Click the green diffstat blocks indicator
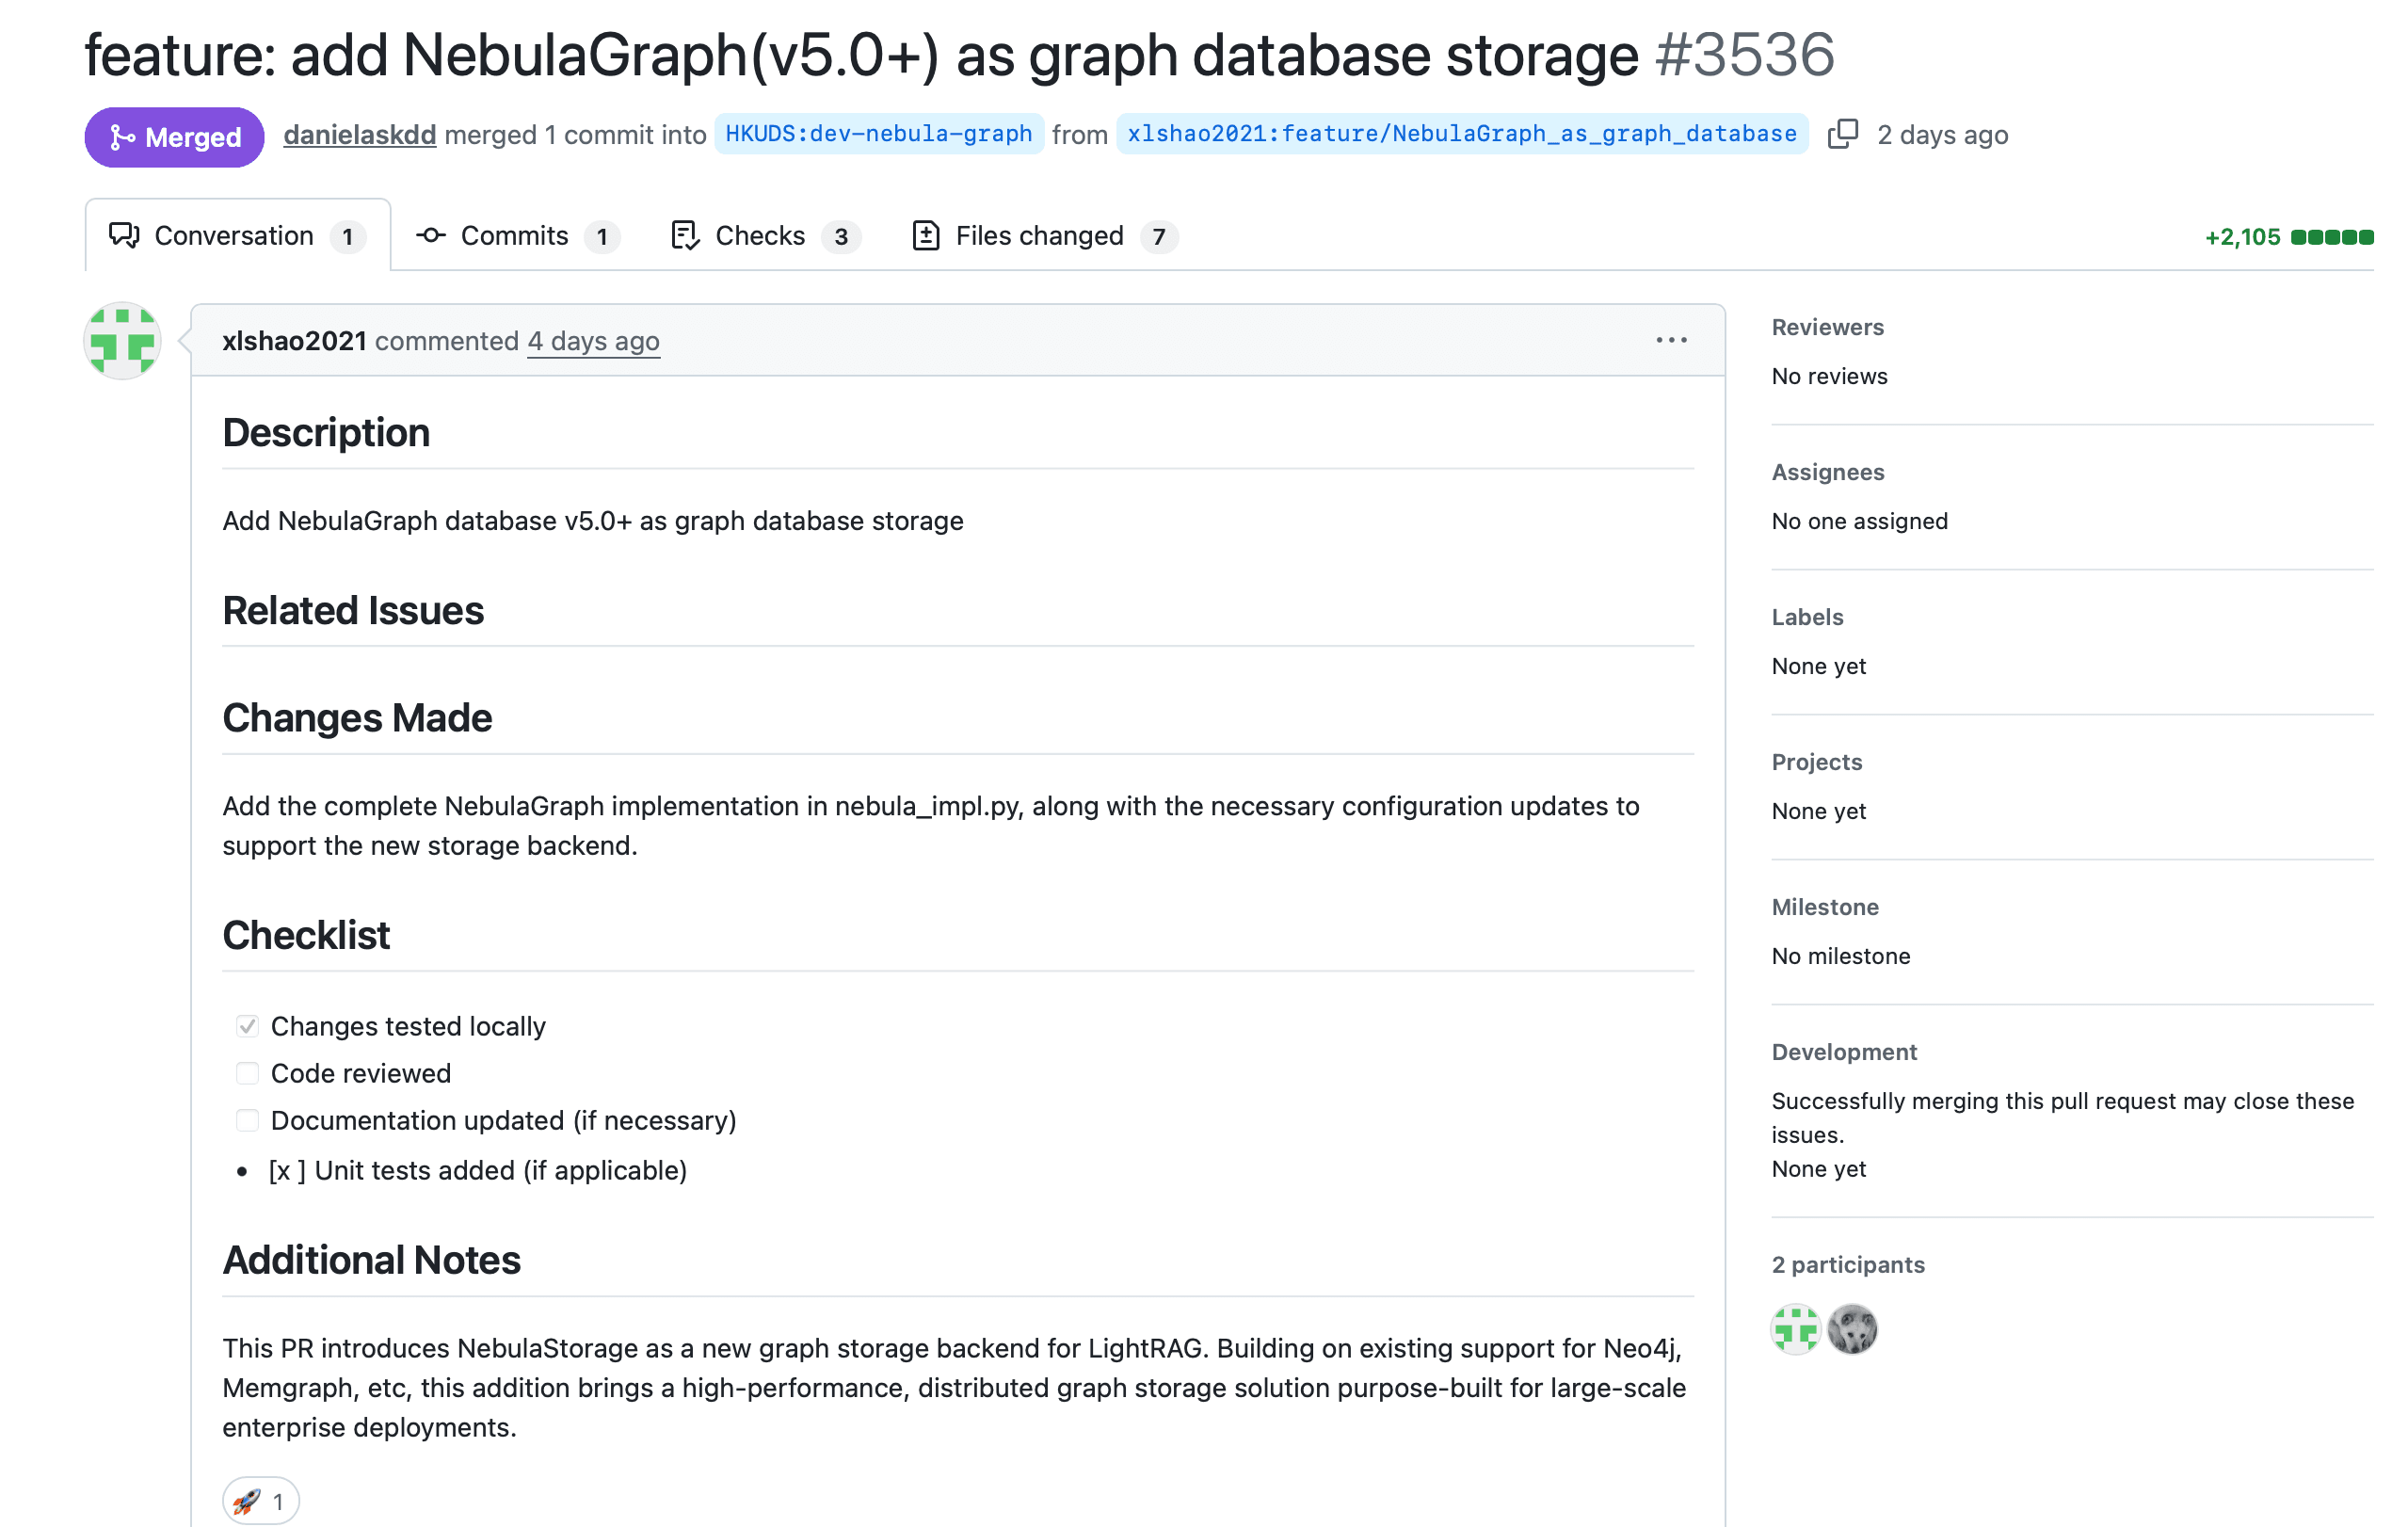Image resolution: width=2408 pixels, height=1527 pixels. point(2332,237)
